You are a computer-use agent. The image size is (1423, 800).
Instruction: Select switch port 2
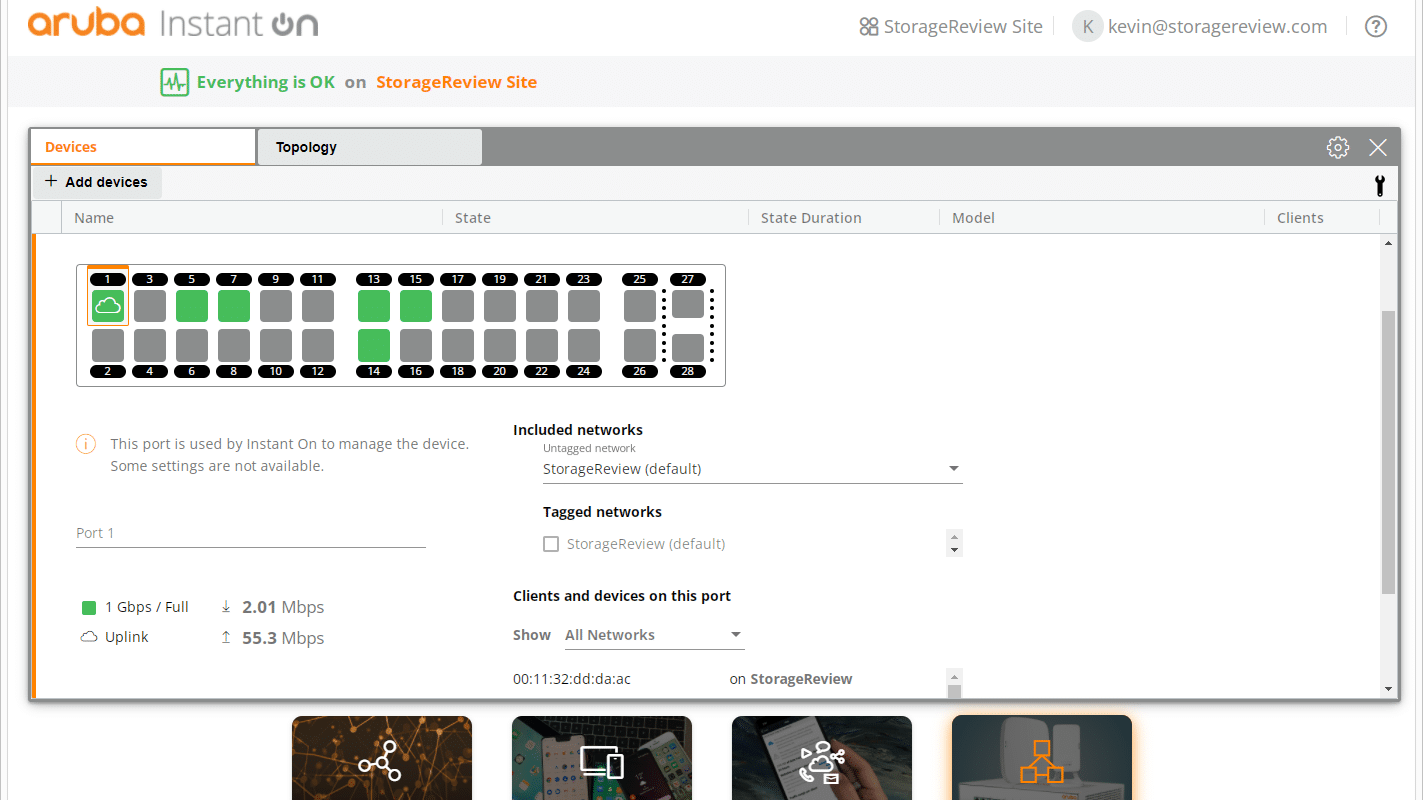point(108,345)
